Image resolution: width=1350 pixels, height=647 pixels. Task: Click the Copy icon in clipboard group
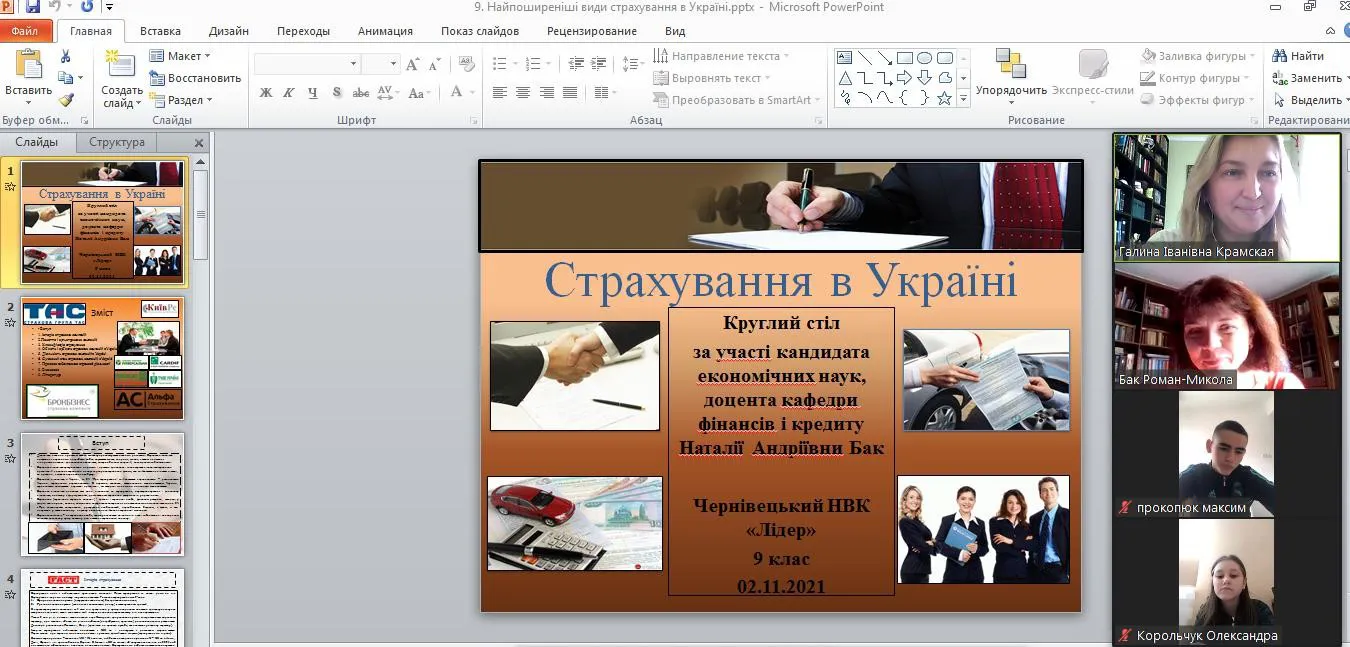click(x=66, y=78)
